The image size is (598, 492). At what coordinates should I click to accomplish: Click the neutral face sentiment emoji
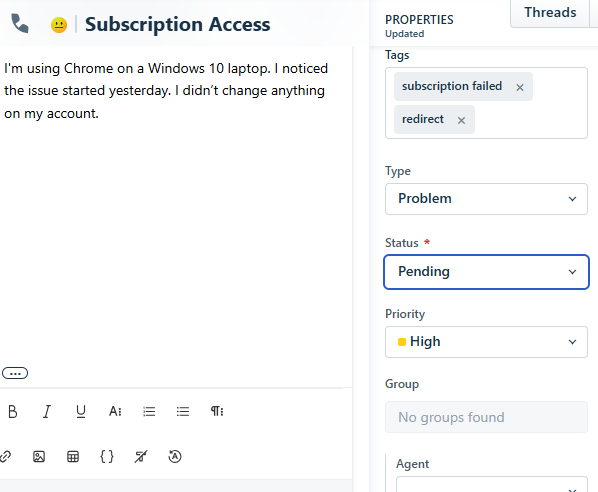coord(59,25)
